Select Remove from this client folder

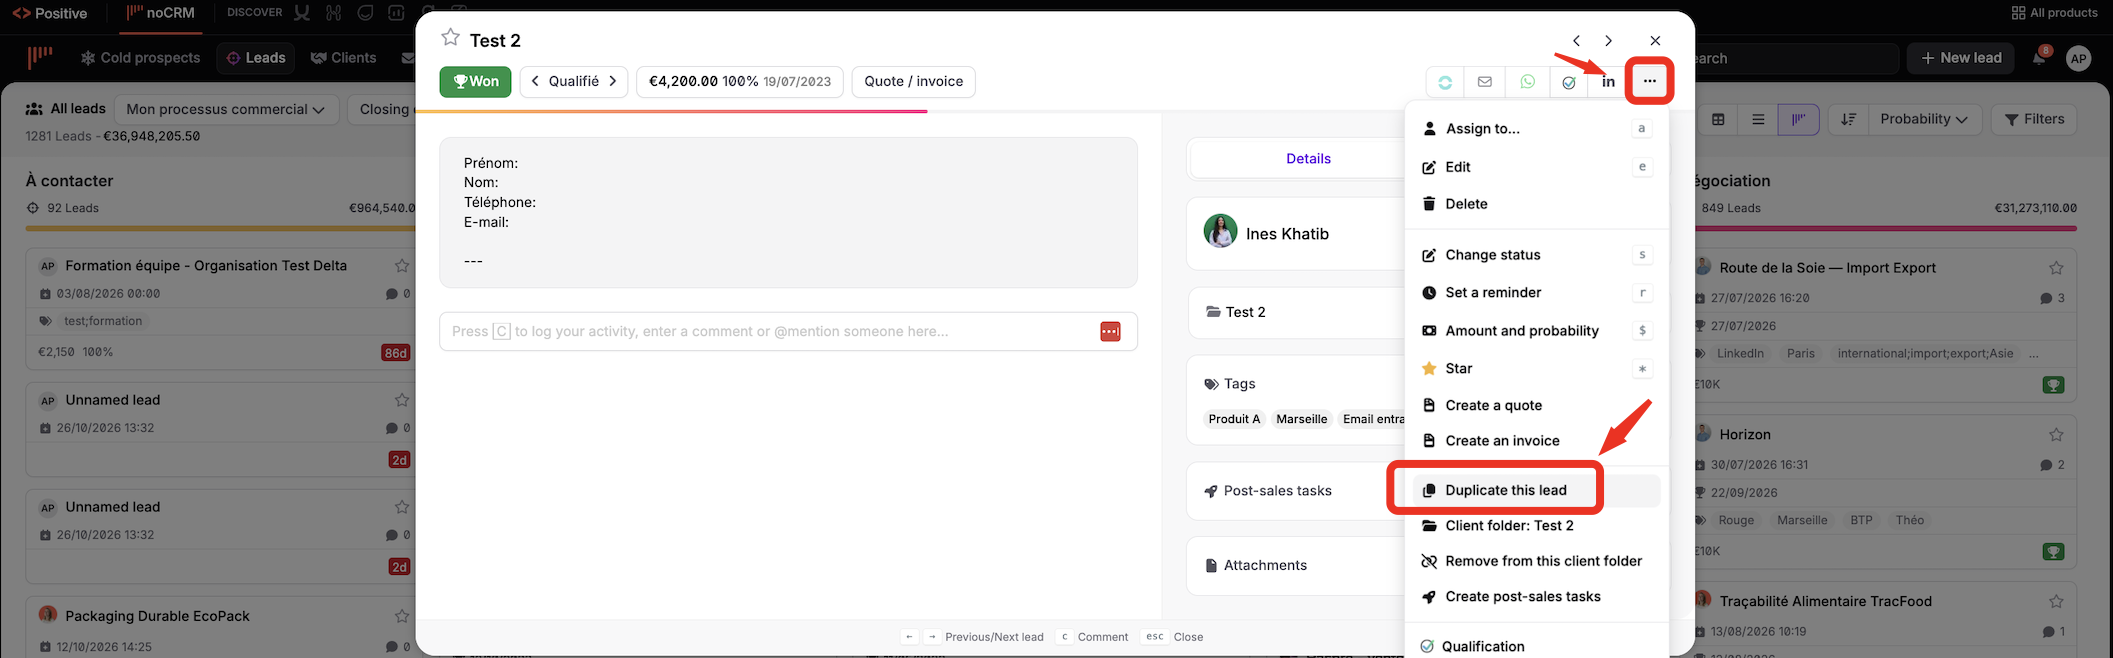coord(1536,561)
